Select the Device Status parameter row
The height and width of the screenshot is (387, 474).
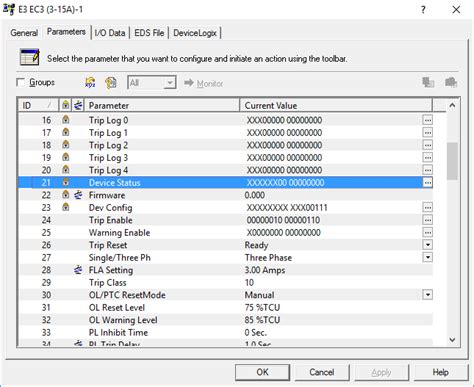225,182
